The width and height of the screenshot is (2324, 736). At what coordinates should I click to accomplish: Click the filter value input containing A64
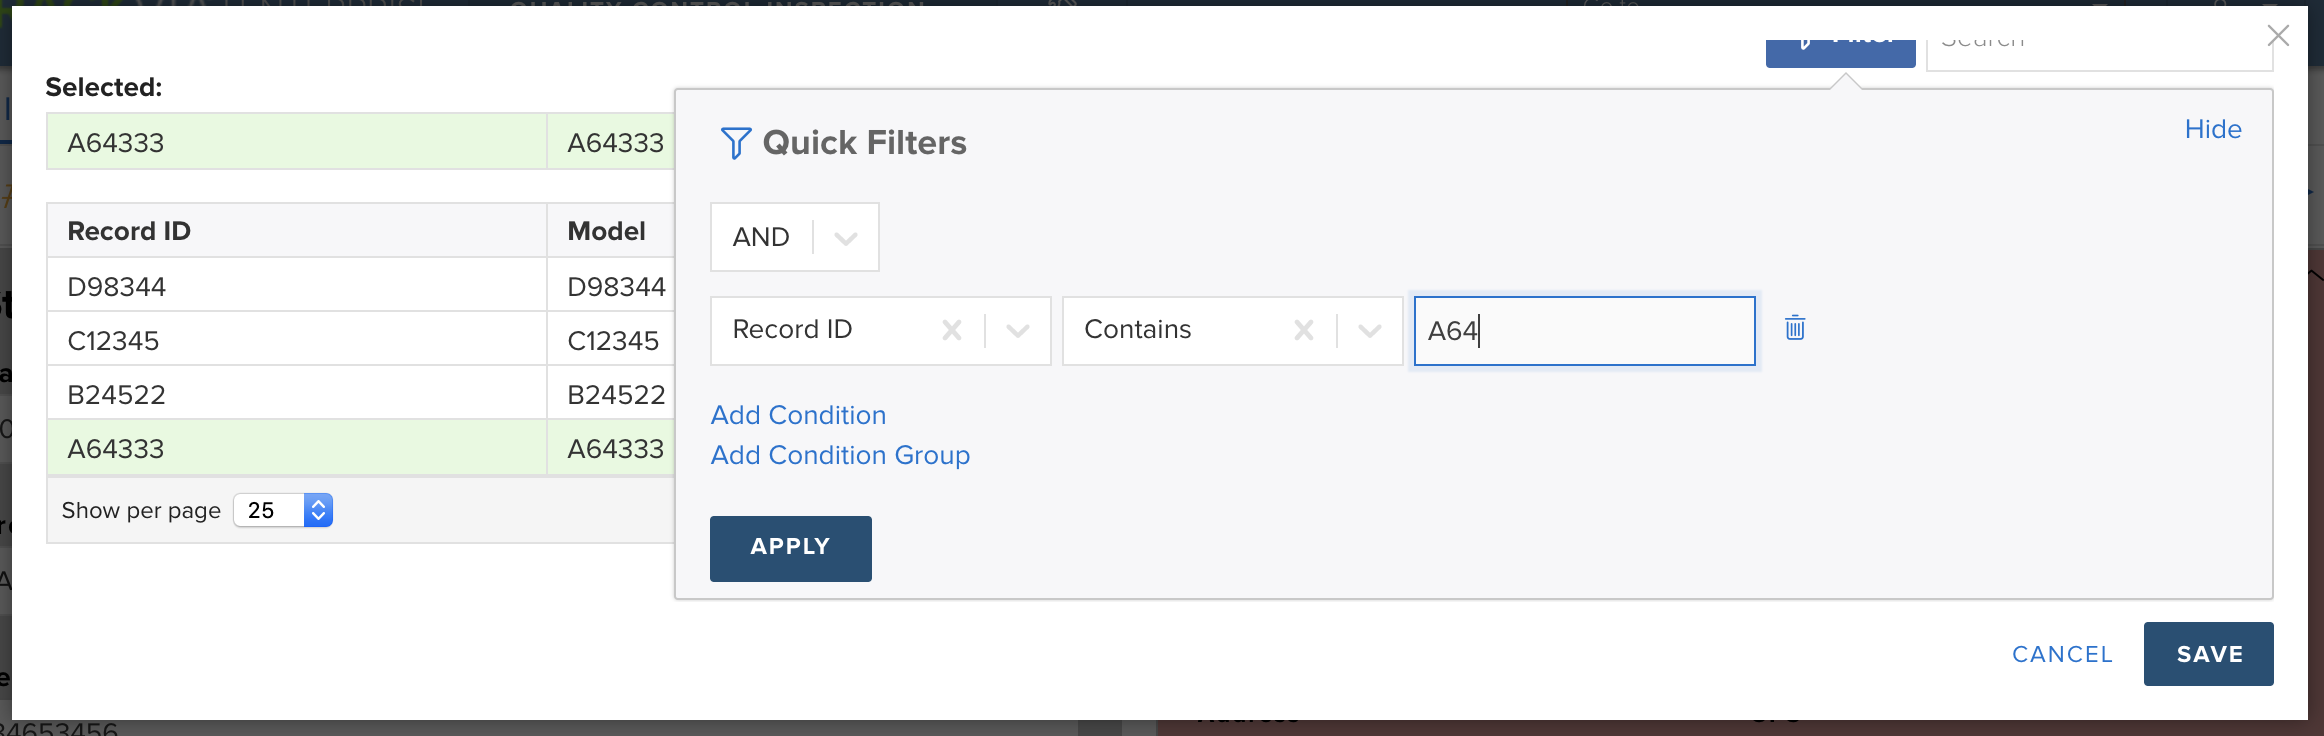click(1584, 331)
